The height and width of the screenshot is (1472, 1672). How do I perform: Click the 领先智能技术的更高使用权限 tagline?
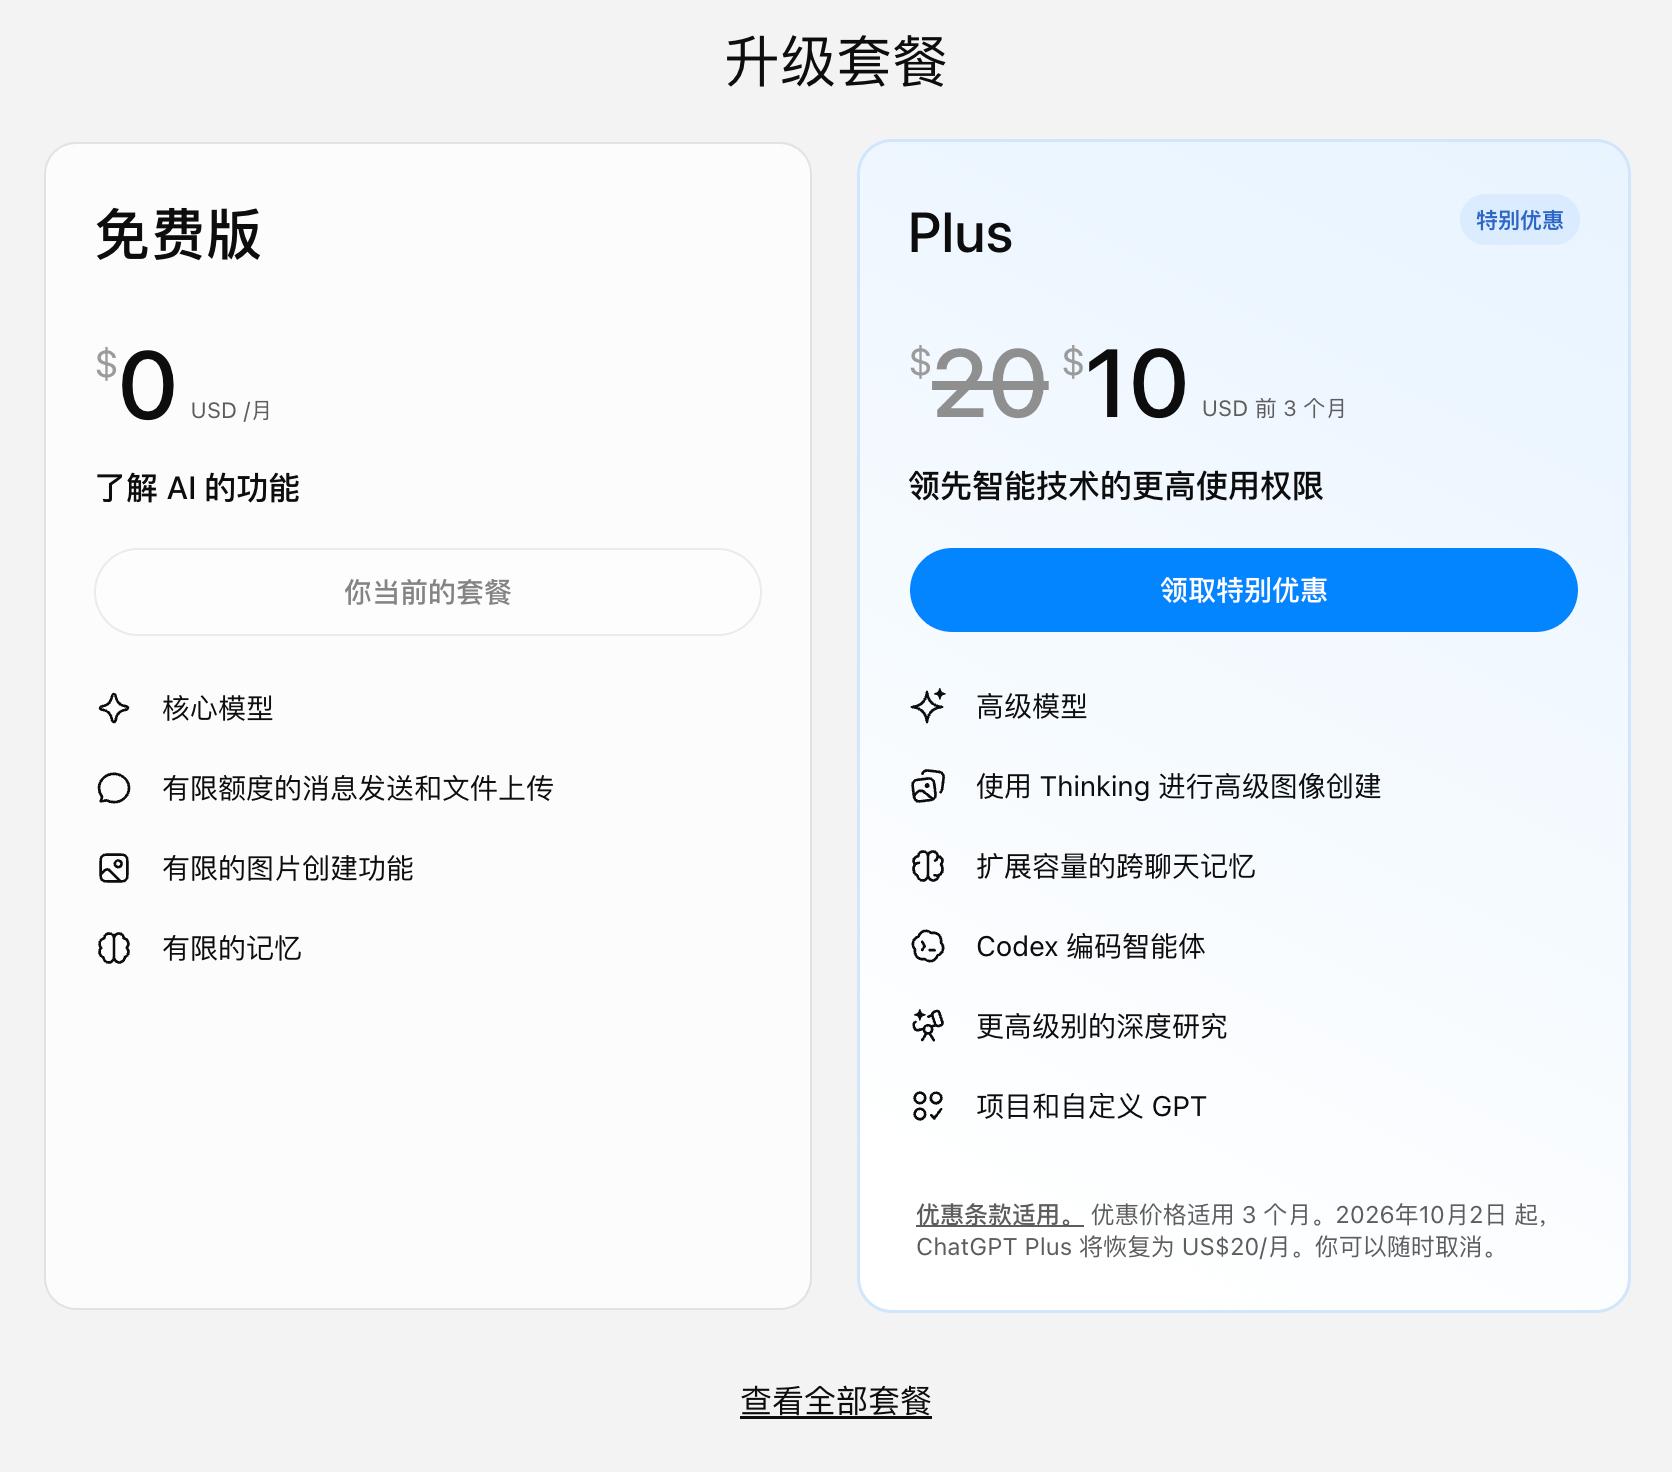click(x=1116, y=486)
